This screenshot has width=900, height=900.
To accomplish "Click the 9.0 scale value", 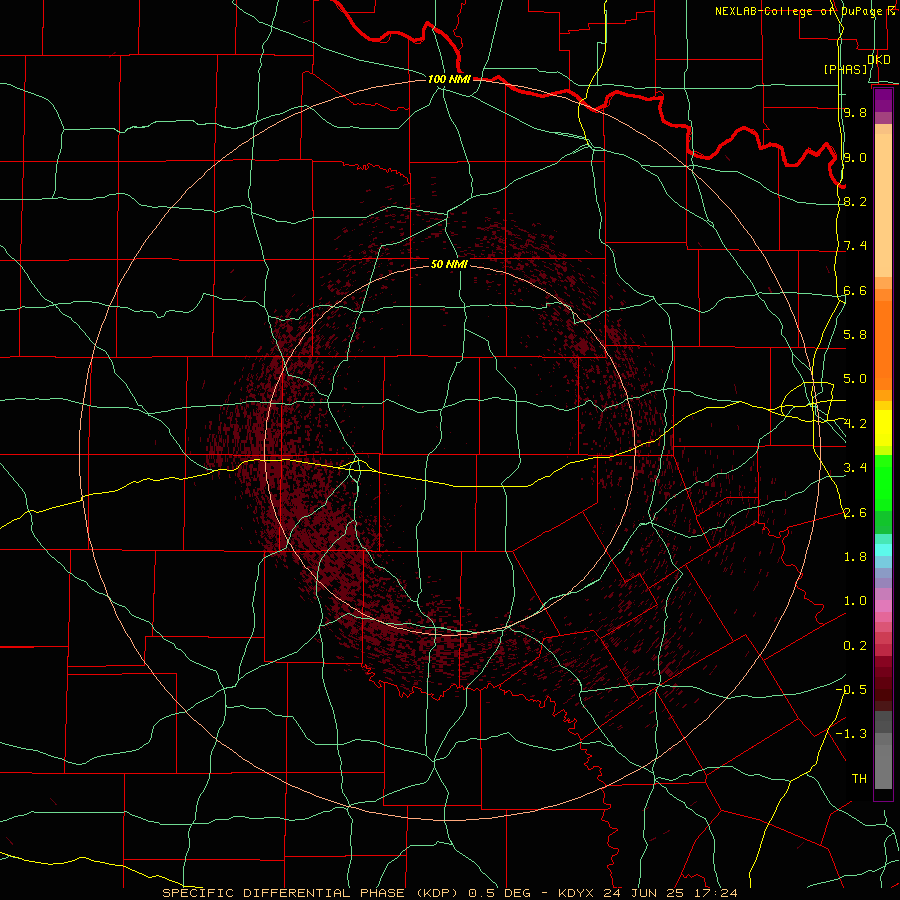I will [855, 157].
